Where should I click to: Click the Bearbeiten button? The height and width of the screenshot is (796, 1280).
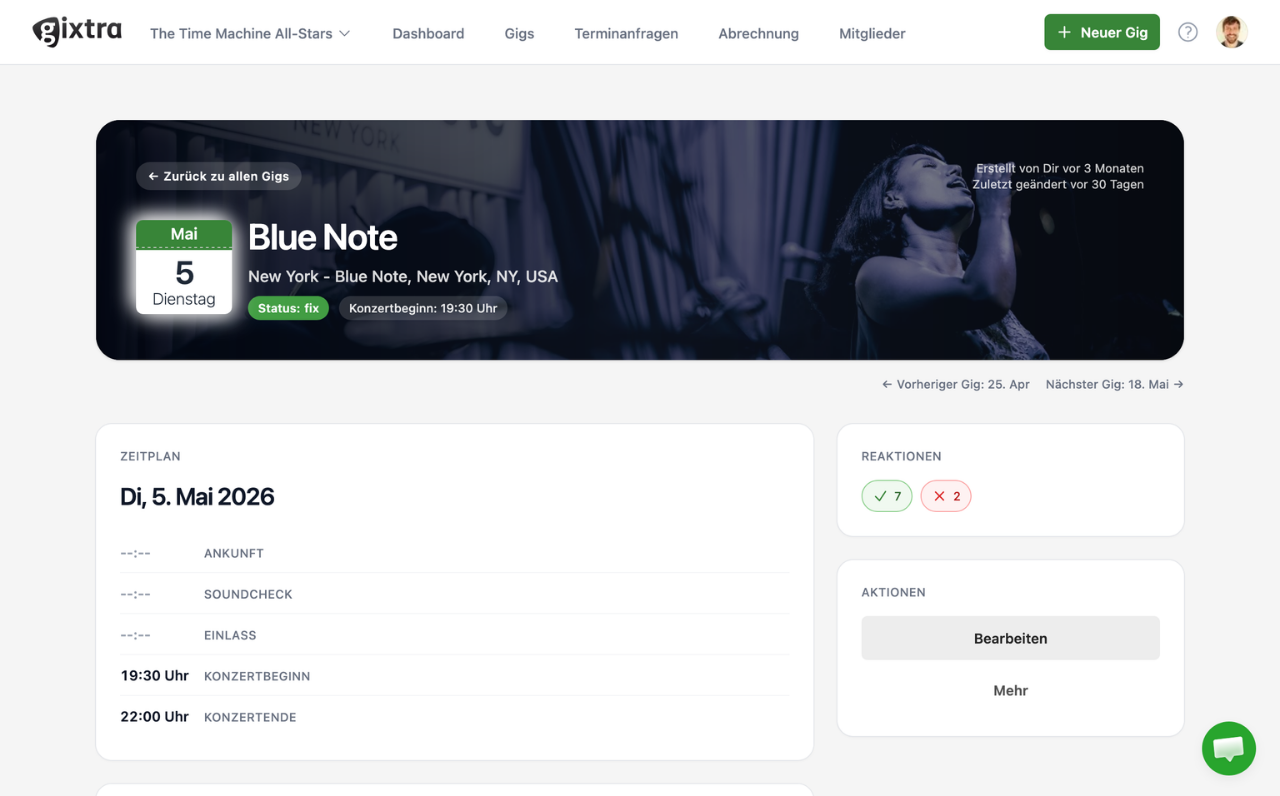tap(1010, 638)
